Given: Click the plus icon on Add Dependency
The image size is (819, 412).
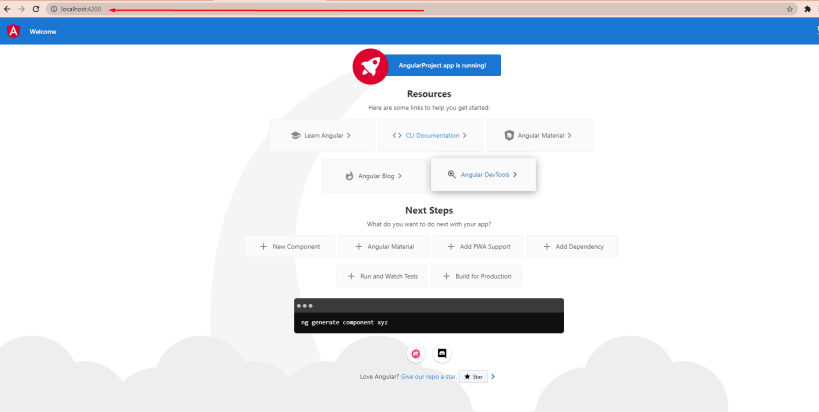Looking at the screenshot, I should click(x=546, y=246).
